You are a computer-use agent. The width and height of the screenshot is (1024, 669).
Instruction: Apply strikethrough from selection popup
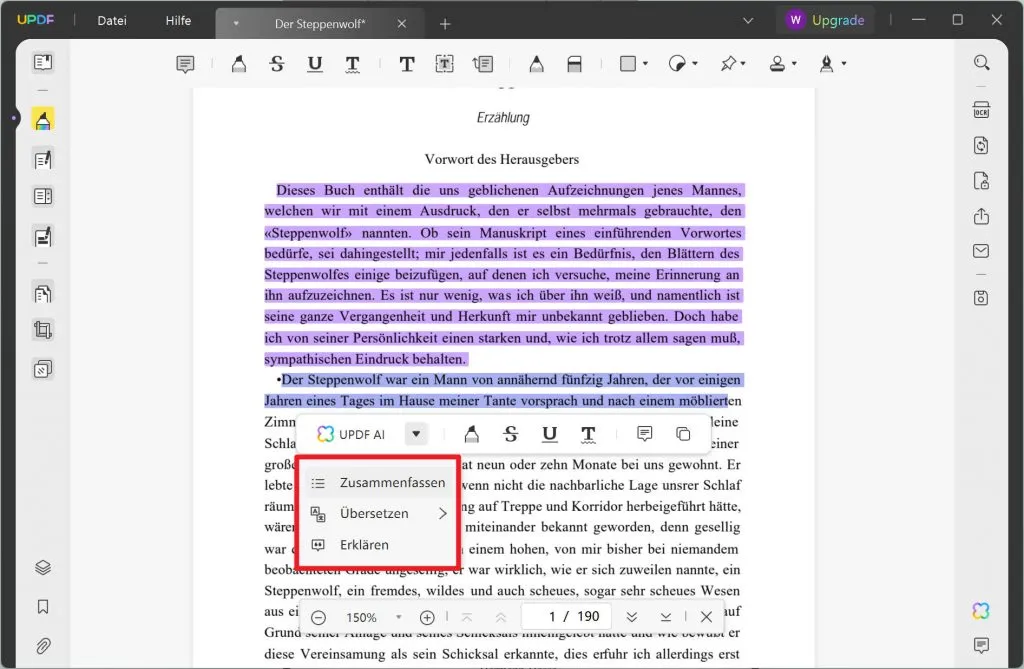[x=511, y=434]
